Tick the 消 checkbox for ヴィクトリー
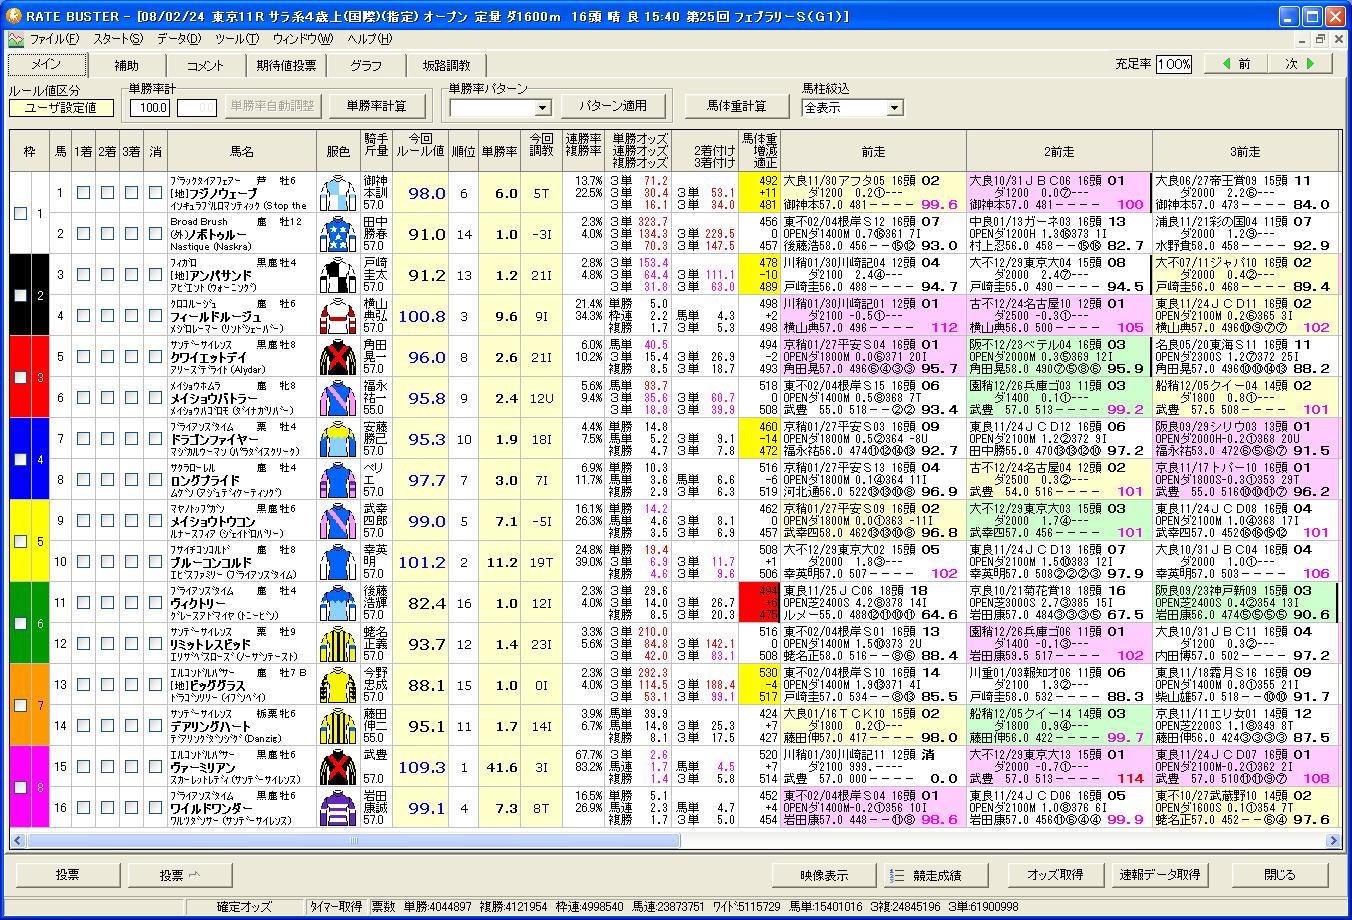The width and height of the screenshot is (1352, 920). [155, 603]
